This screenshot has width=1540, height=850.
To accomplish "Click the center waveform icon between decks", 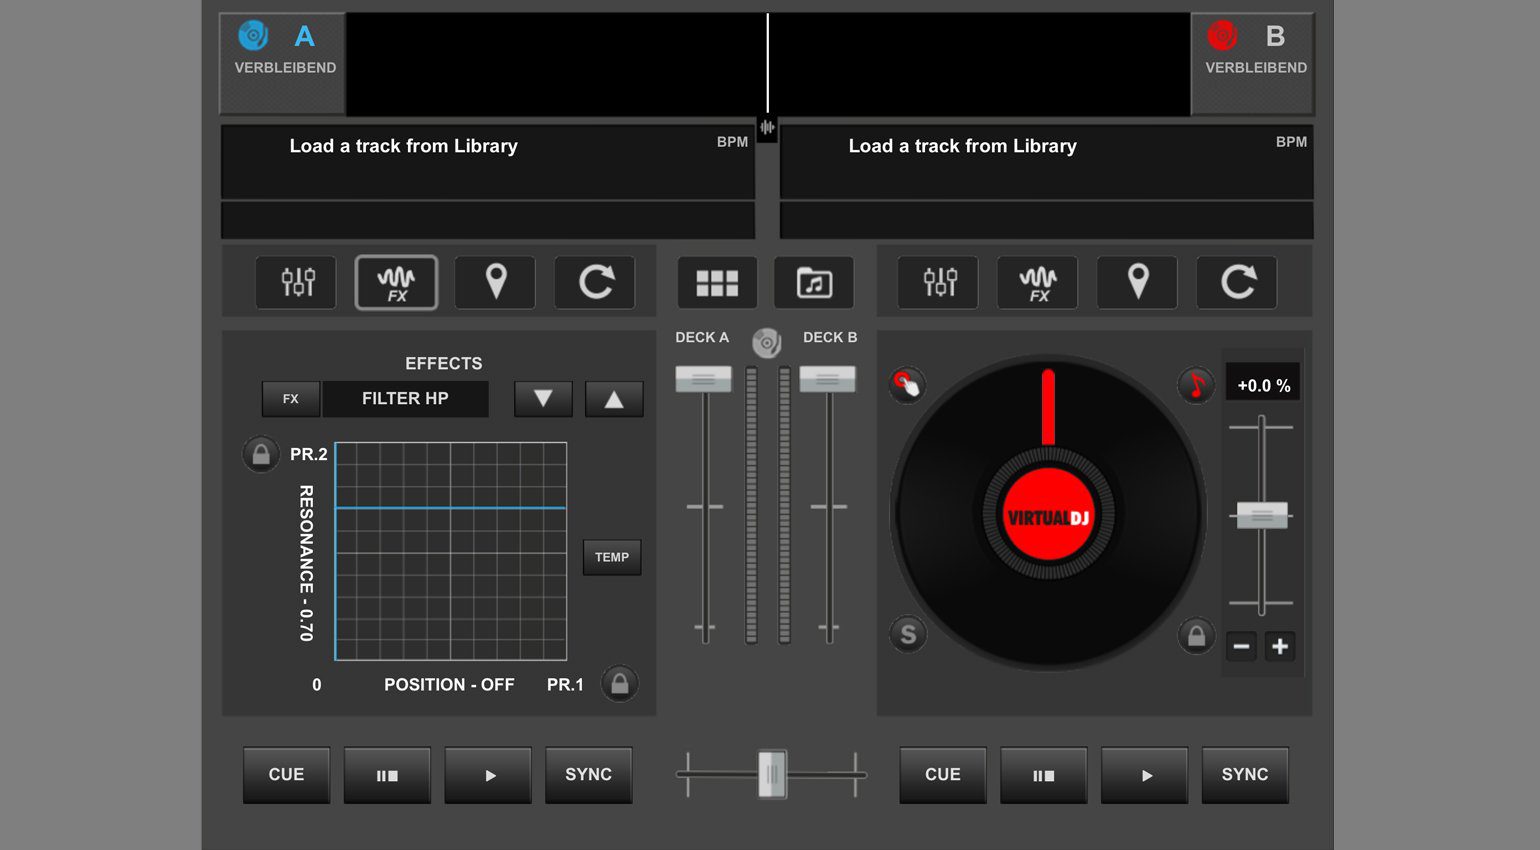I will (x=767, y=127).
